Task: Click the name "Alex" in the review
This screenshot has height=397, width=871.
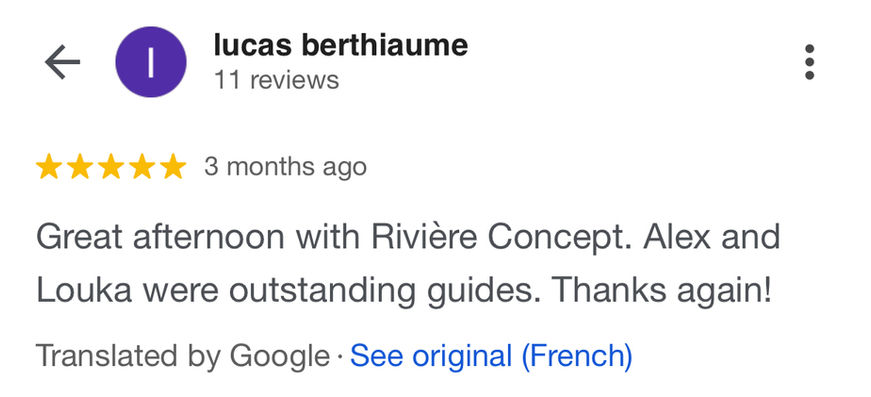Action: (x=677, y=237)
